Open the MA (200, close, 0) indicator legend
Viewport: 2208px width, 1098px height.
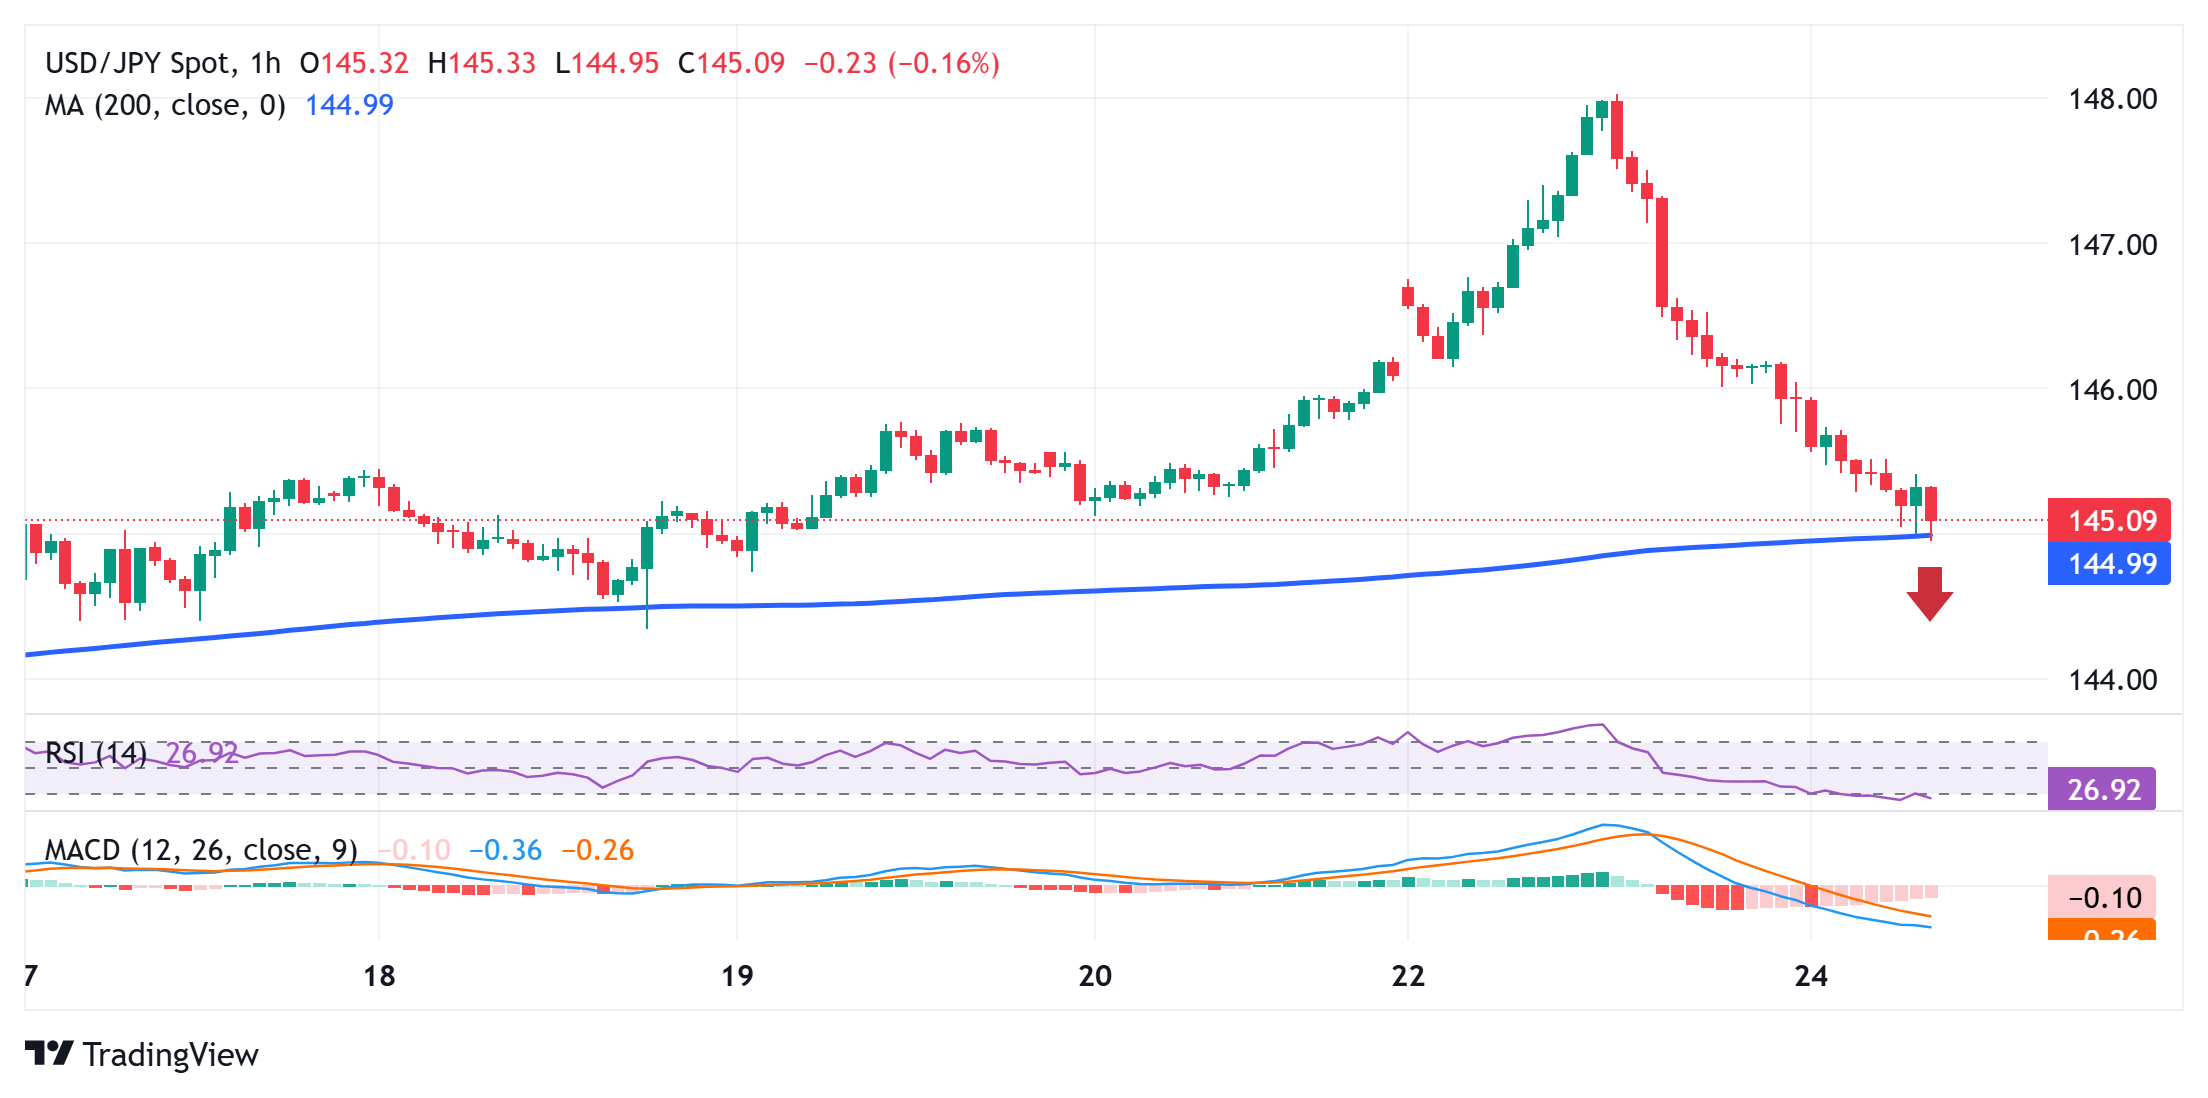click(x=165, y=105)
